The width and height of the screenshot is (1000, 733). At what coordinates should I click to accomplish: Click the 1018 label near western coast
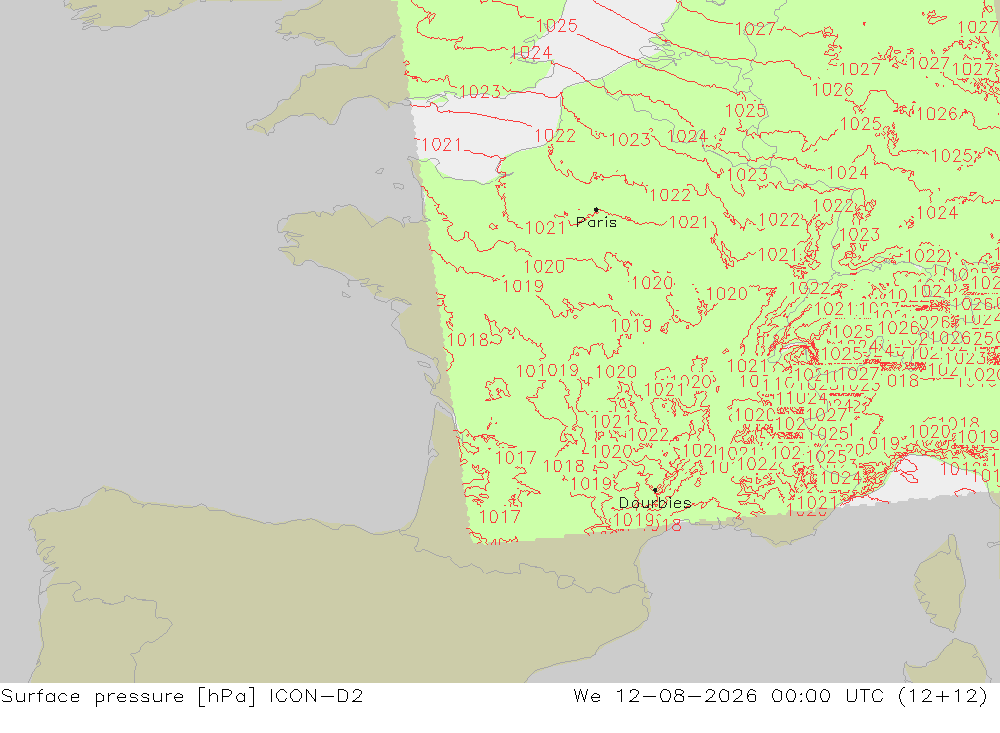tap(467, 340)
